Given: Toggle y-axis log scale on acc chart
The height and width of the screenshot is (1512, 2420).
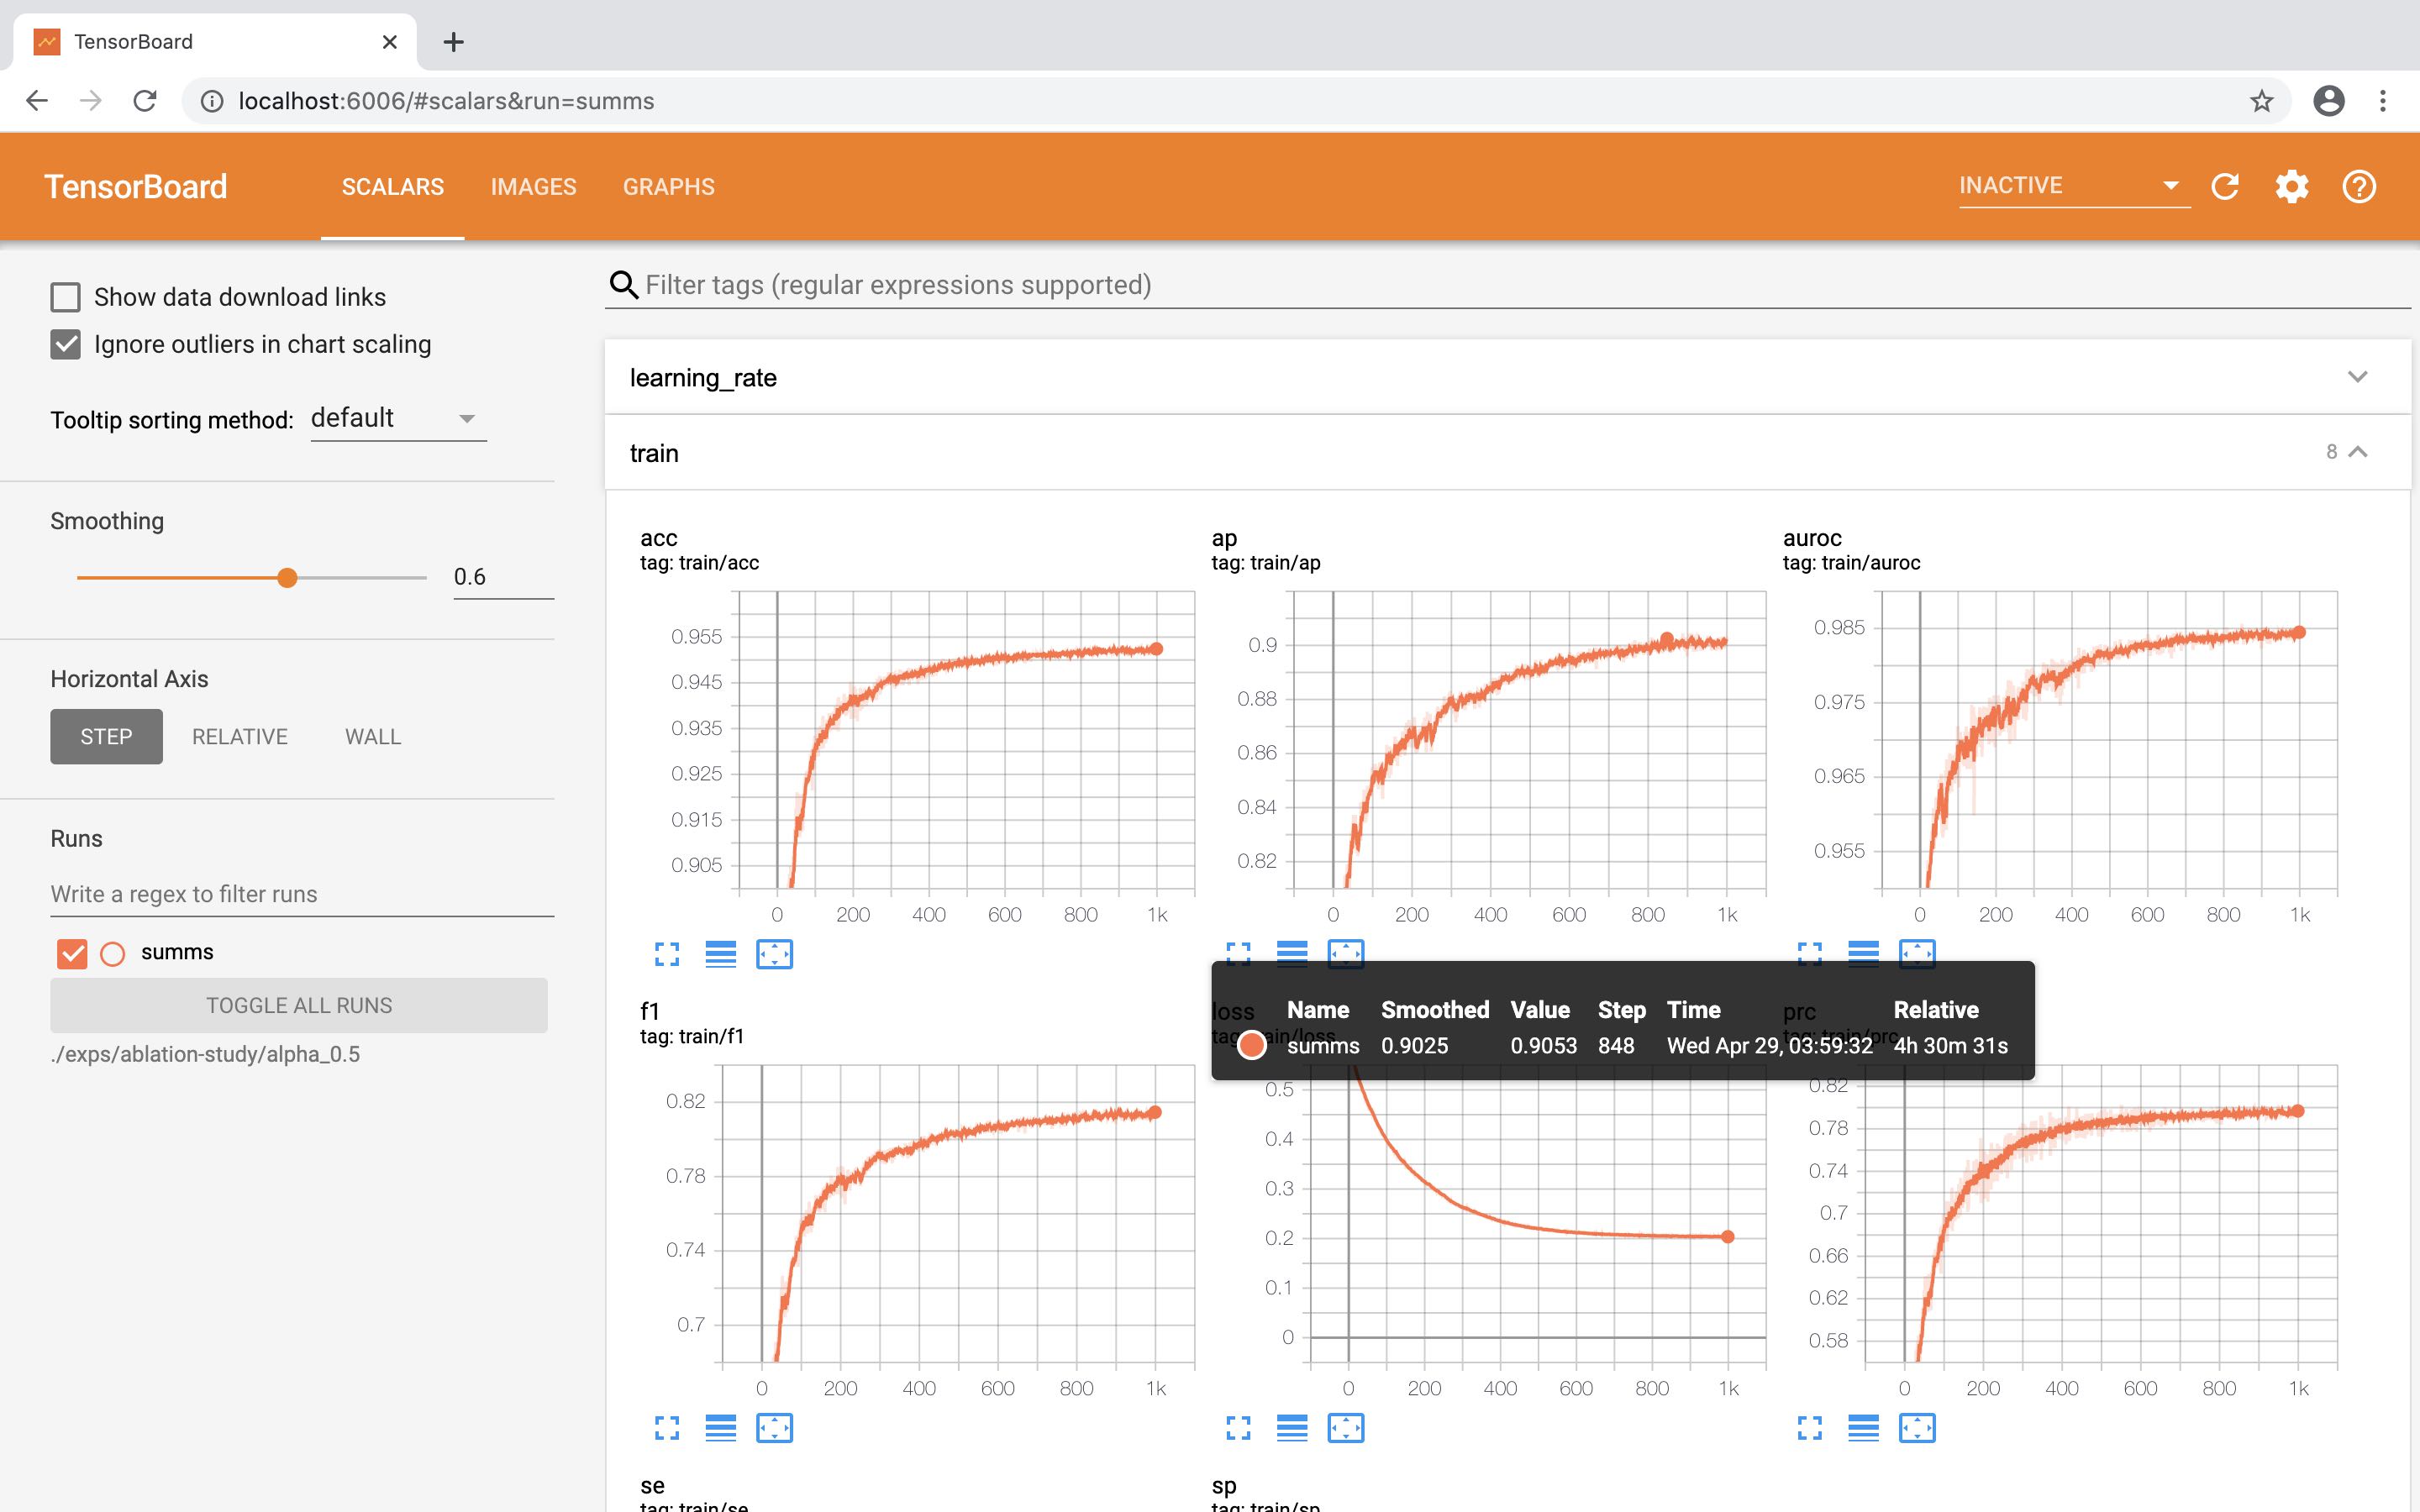Looking at the screenshot, I should (720, 954).
